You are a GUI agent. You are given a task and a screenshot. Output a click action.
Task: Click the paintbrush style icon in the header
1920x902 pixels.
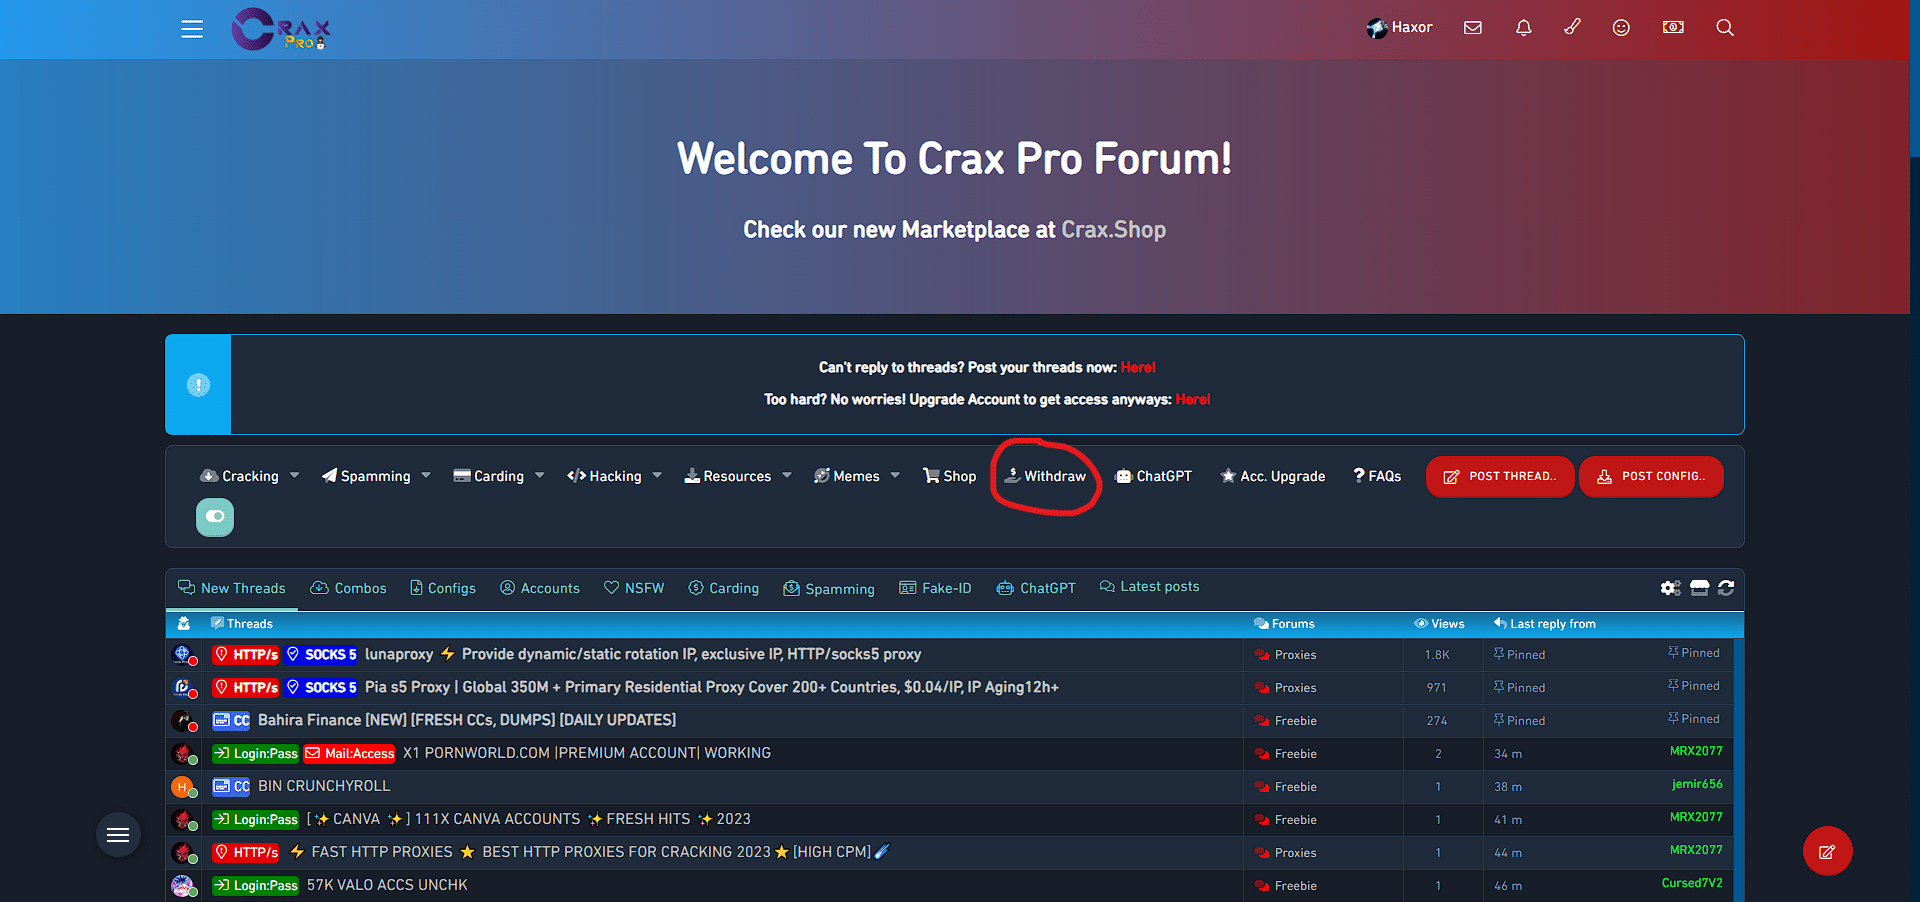point(1573,27)
